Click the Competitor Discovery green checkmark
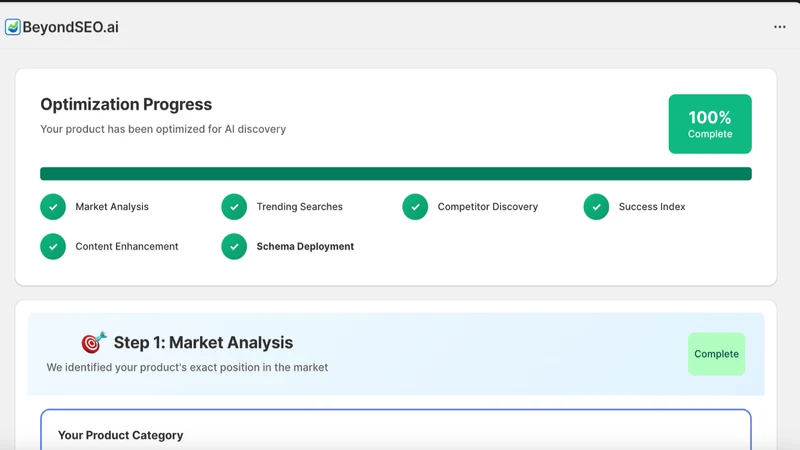This screenshot has width=800, height=450. click(415, 207)
